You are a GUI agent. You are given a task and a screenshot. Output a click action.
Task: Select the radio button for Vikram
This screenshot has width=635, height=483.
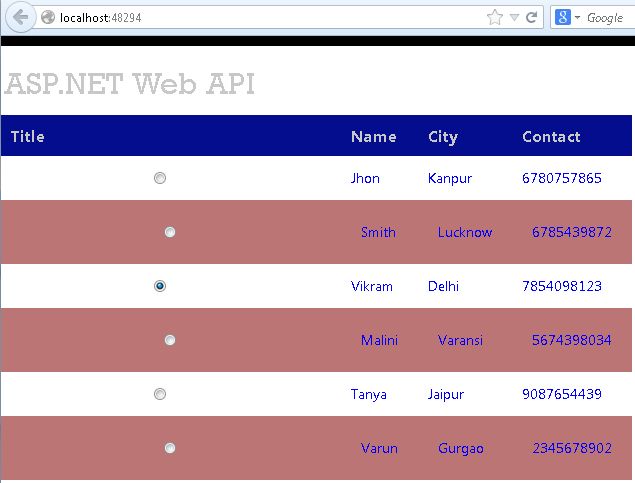[x=160, y=286]
